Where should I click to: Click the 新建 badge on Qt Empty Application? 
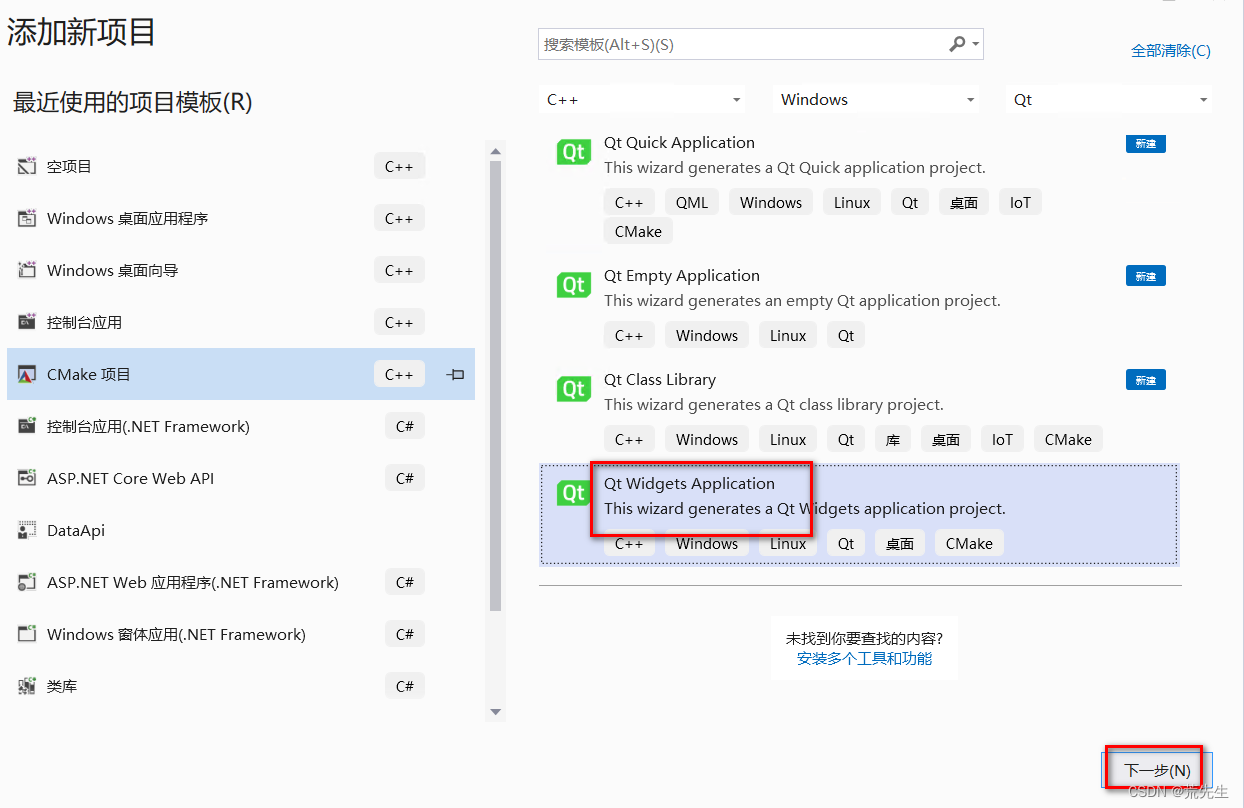click(x=1145, y=275)
